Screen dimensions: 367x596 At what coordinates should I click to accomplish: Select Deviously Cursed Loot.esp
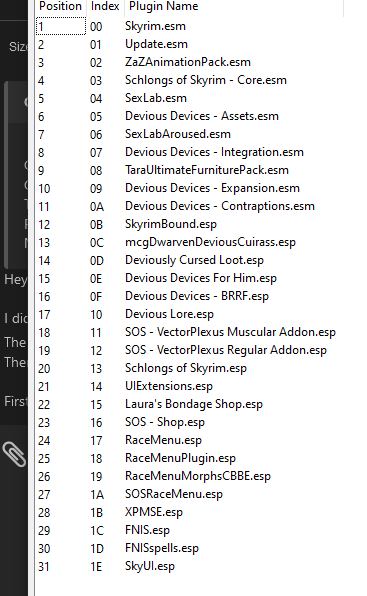[194, 260]
